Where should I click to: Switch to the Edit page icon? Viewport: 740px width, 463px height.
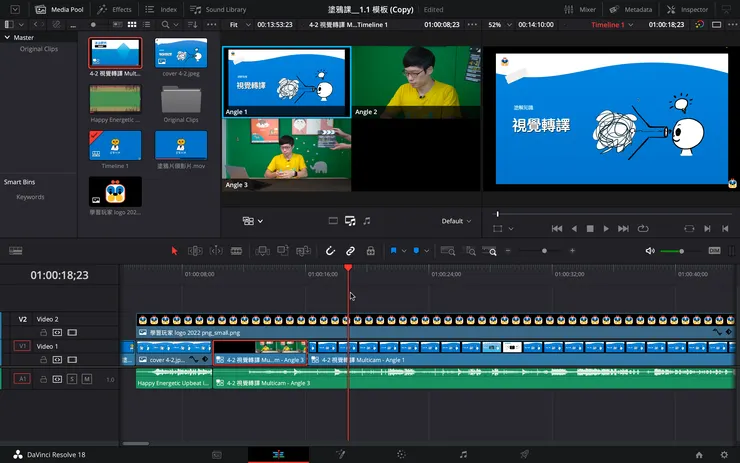279,454
